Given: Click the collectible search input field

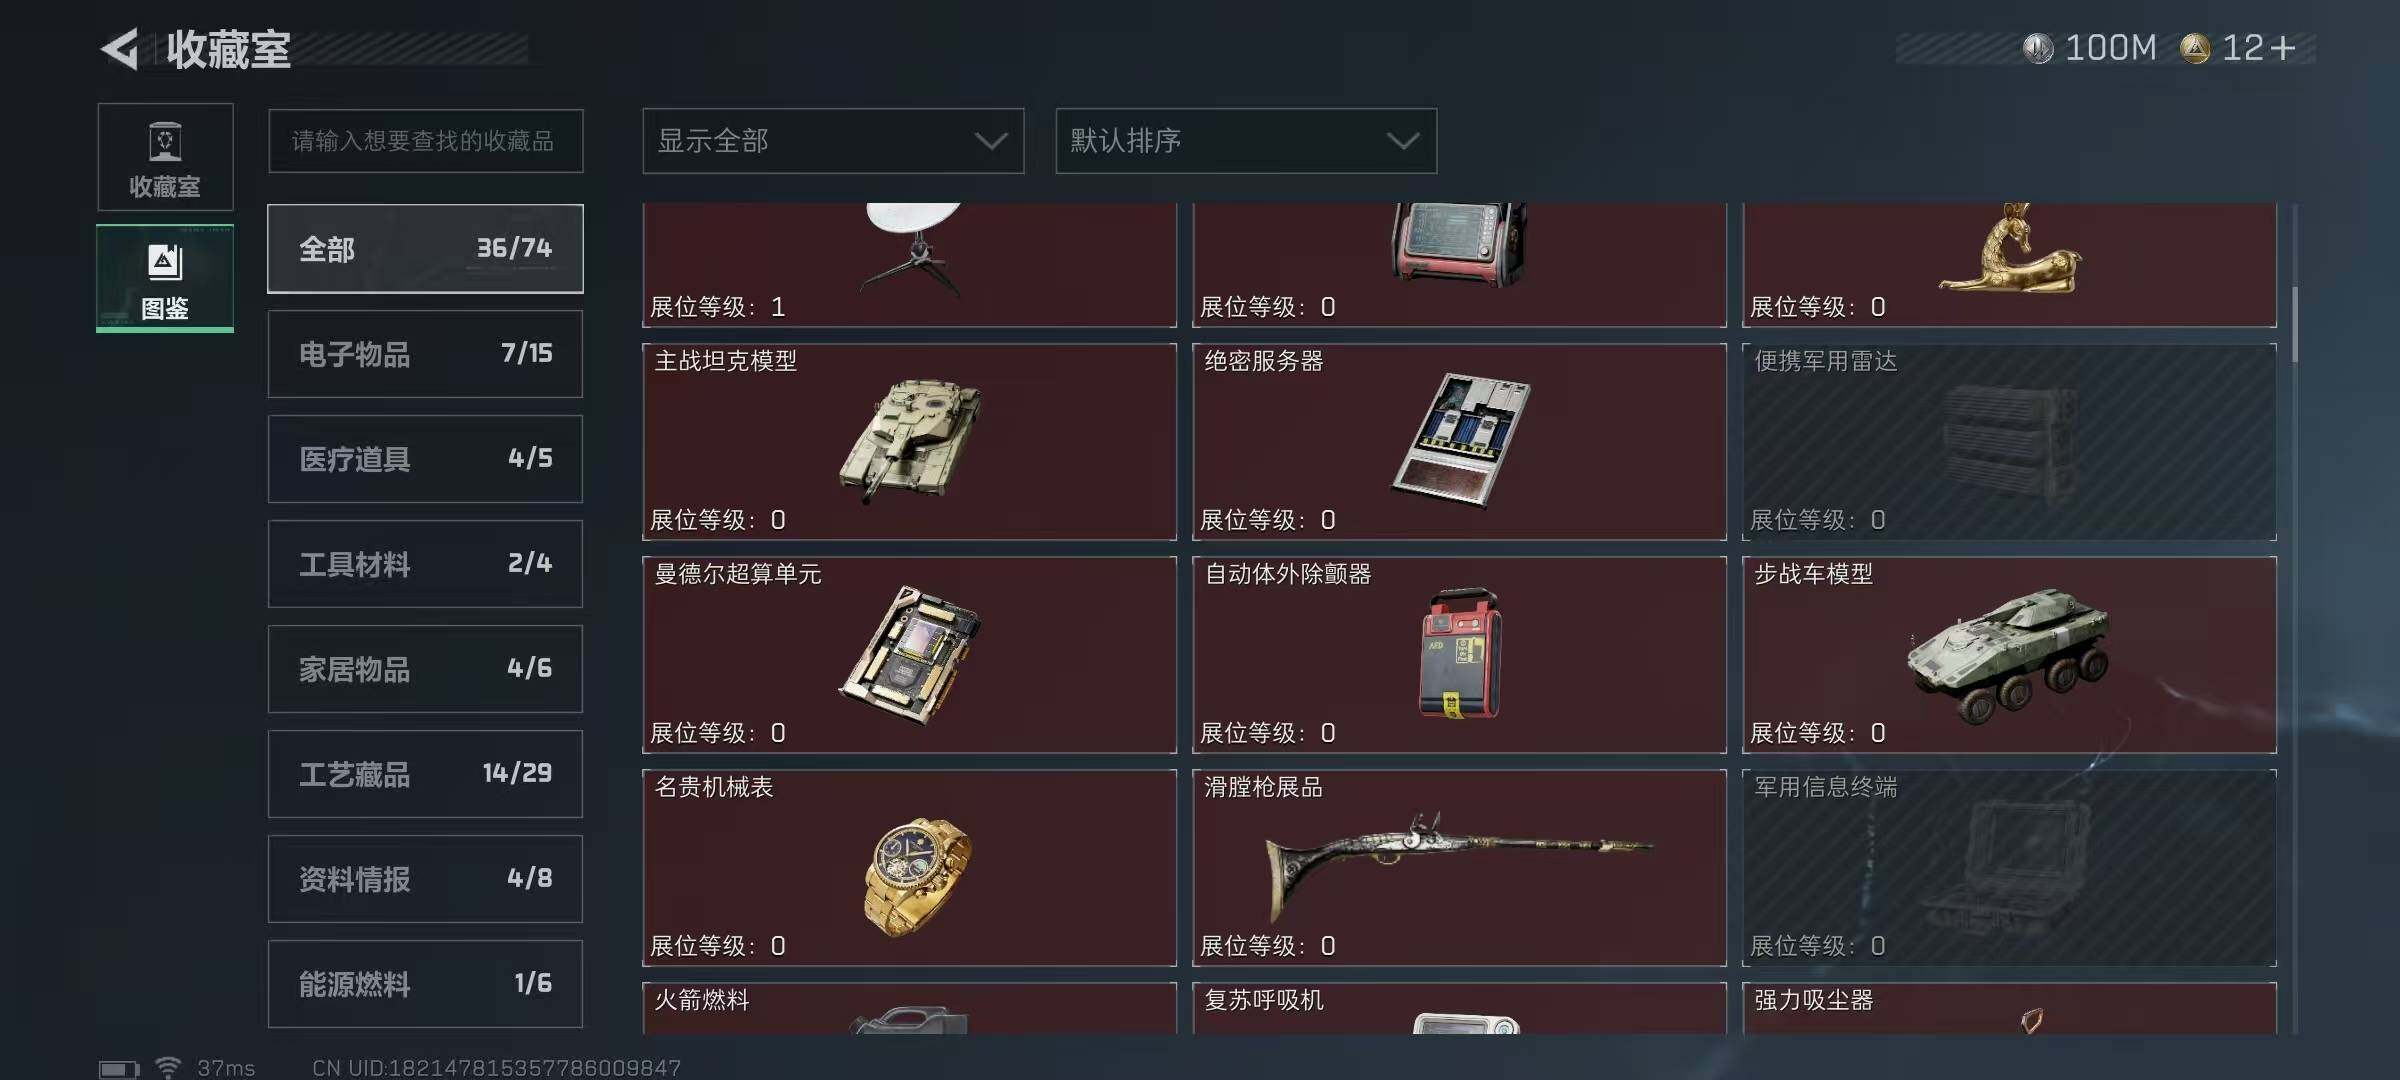Looking at the screenshot, I should (x=425, y=141).
